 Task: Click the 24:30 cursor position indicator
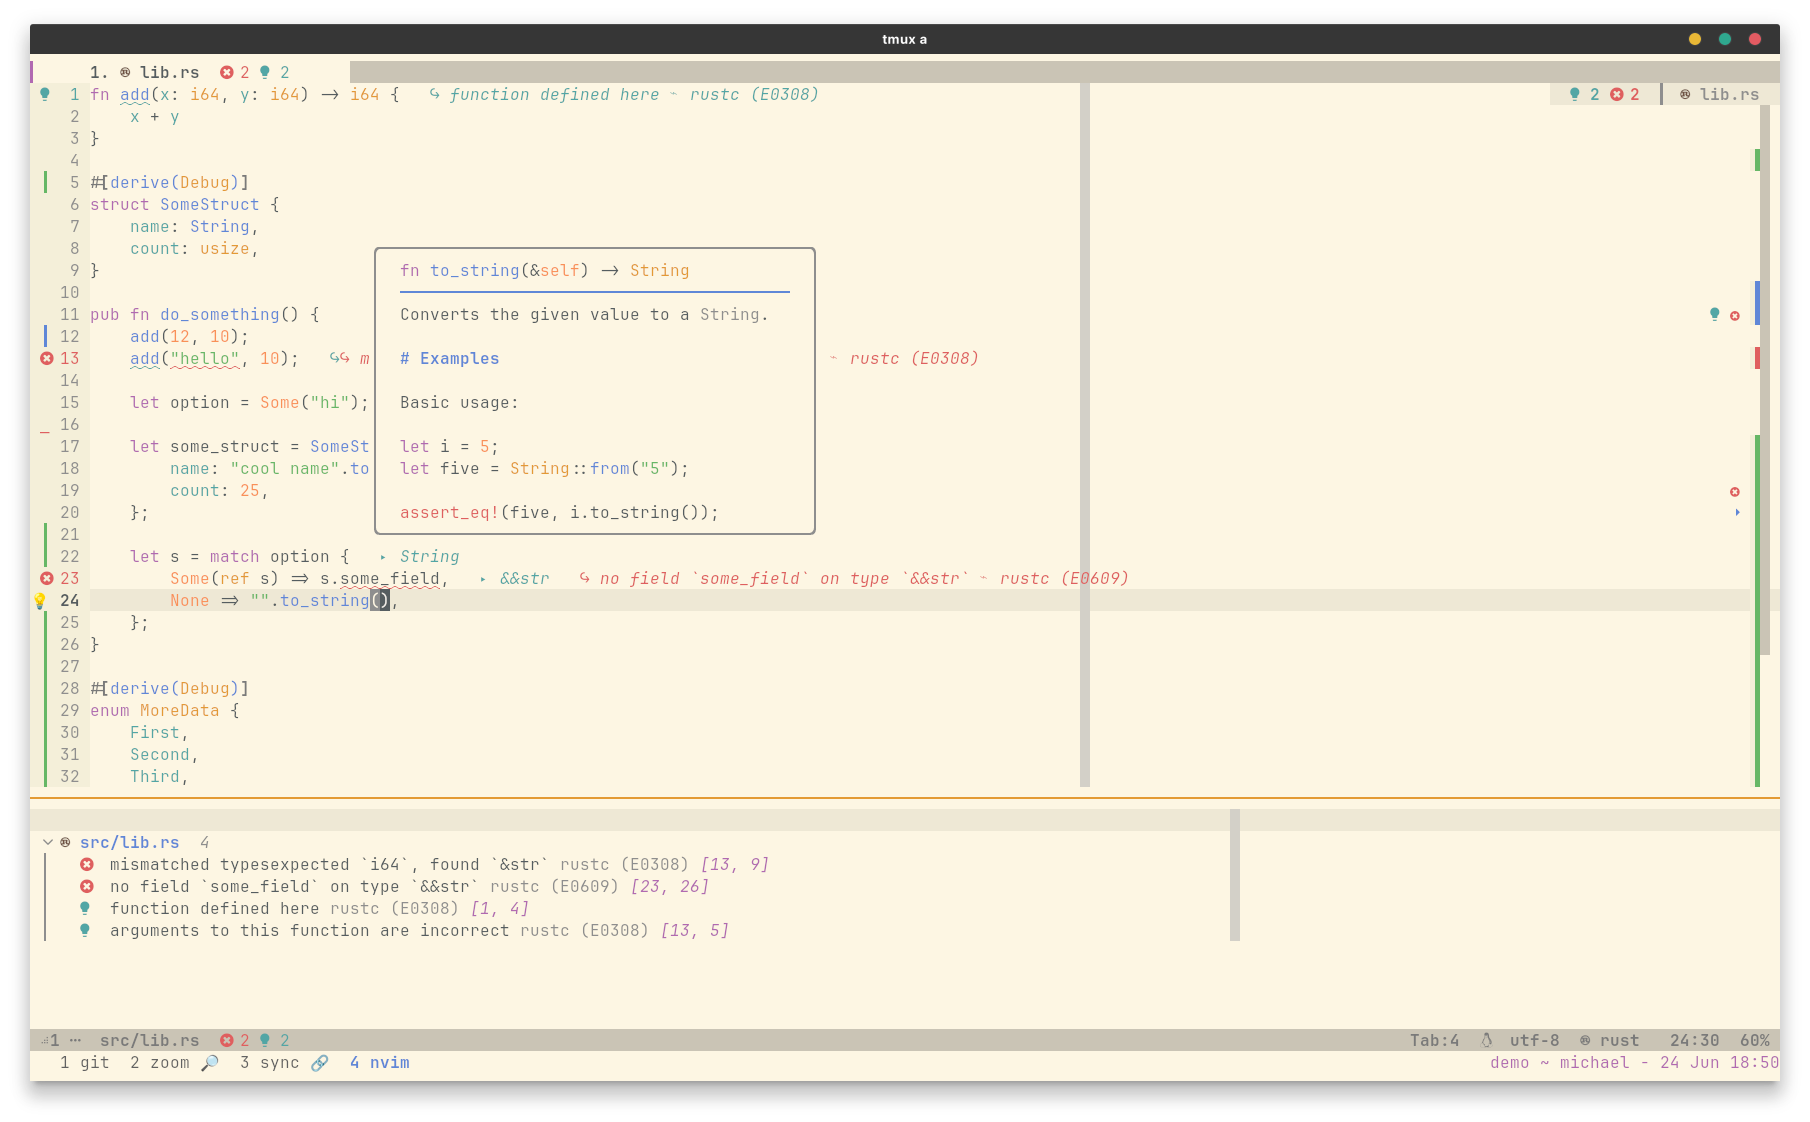click(x=1695, y=1040)
